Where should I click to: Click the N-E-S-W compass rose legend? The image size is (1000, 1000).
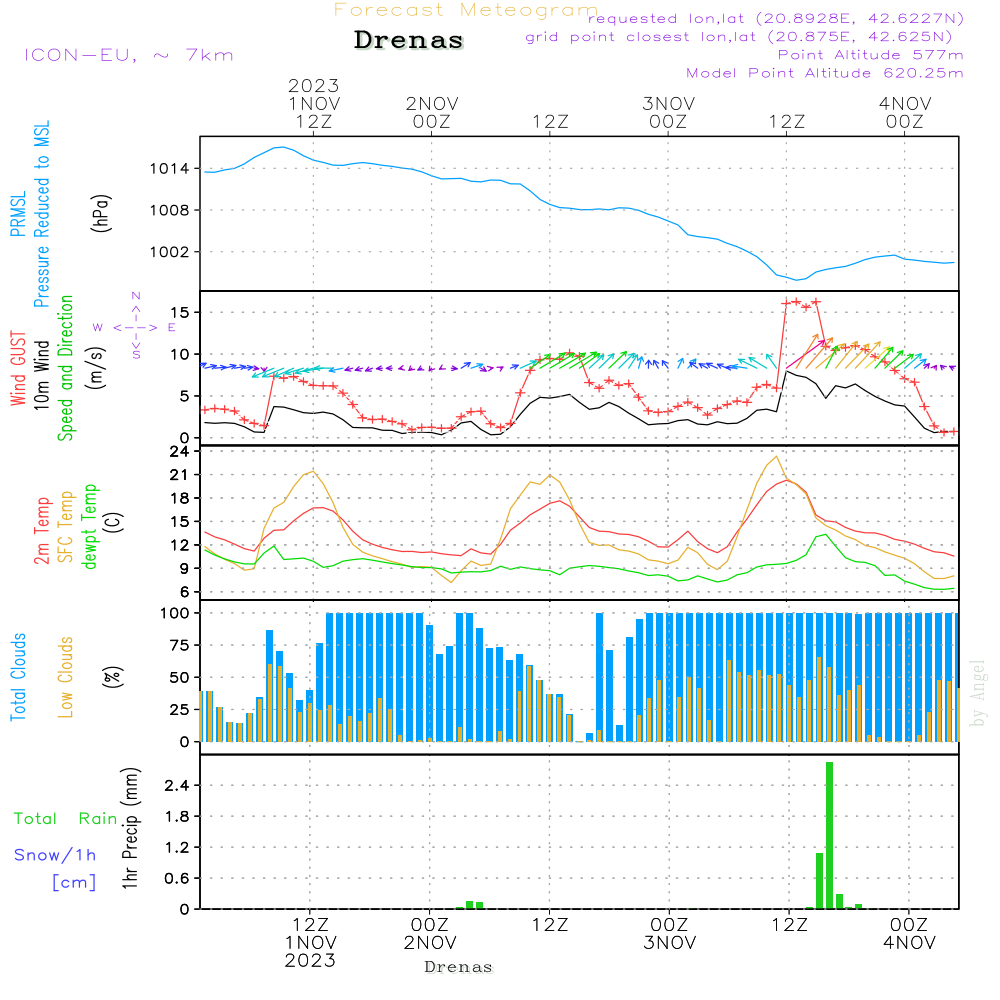(x=135, y=326)
